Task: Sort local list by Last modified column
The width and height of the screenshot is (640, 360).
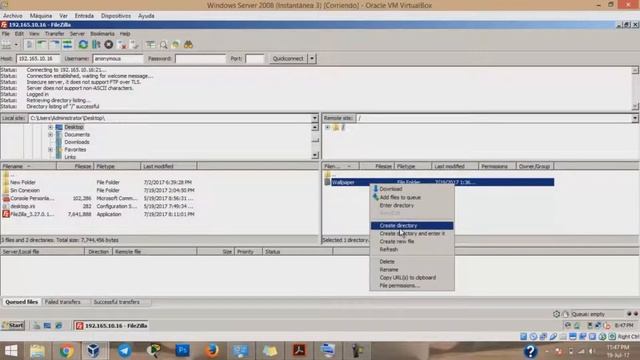Action: pos(169,167)
